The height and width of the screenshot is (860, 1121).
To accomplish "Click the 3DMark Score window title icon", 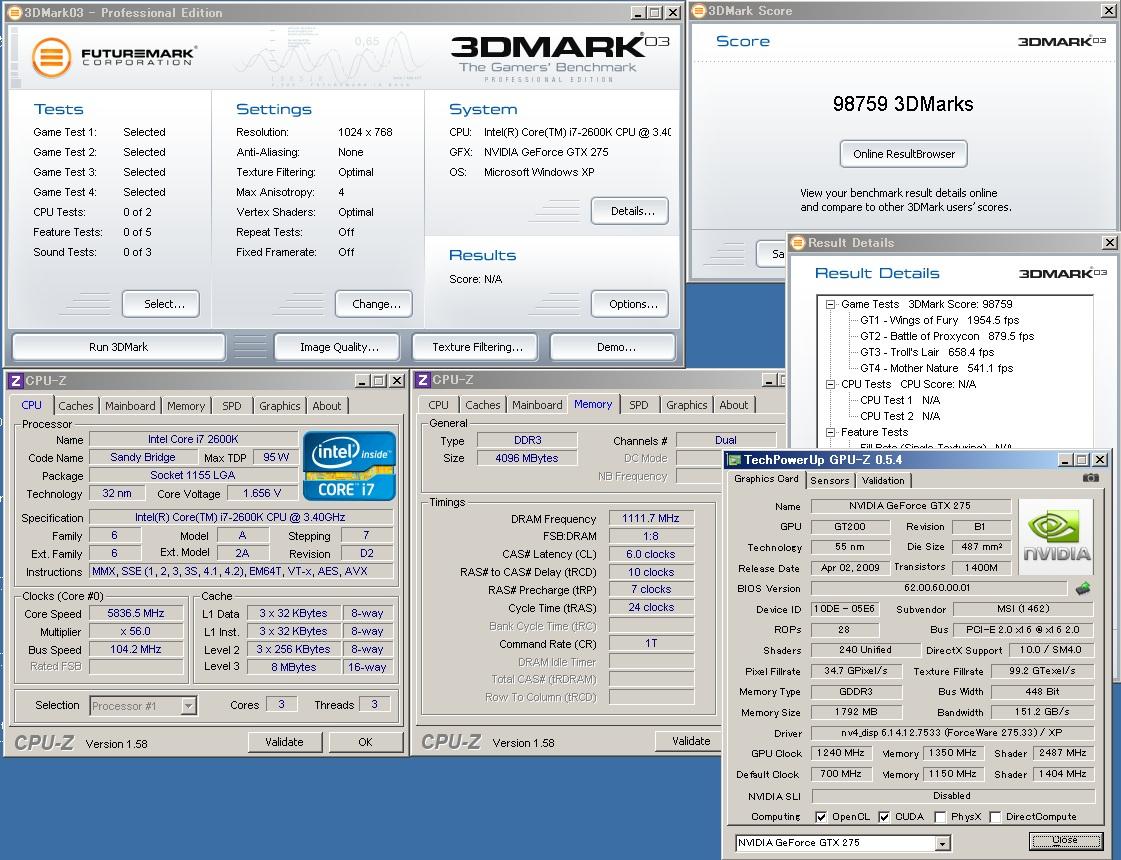I will pyautogui.click(x=698, y=11).
